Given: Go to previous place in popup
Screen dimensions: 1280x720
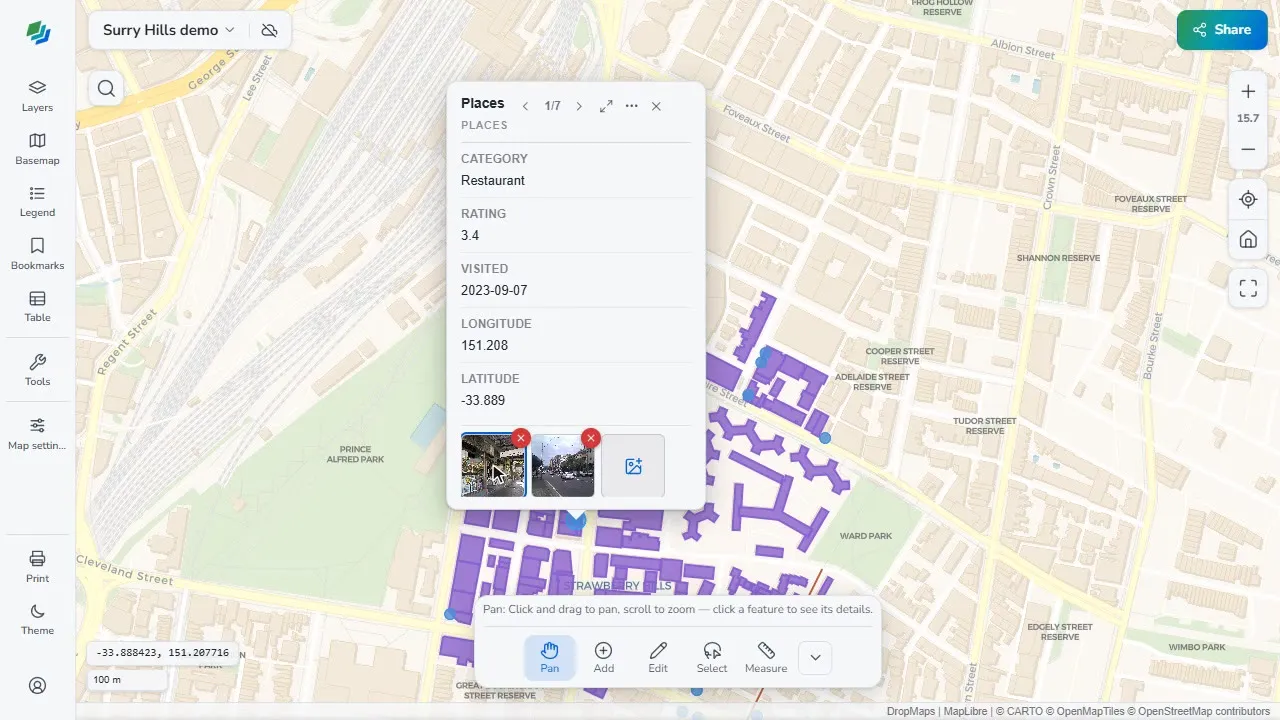Looking at the screenshot, I should pyautogui.click(x=525, y=106).
